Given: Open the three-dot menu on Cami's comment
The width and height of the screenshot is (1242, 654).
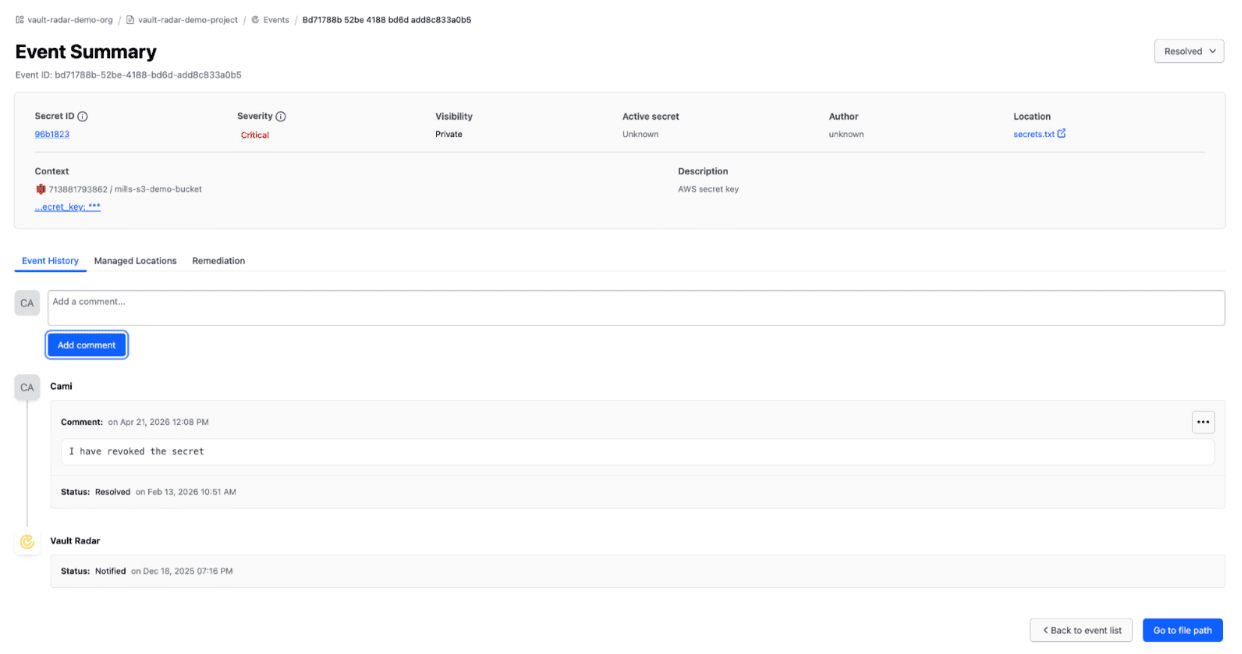Looking at the screenshot, I should 1203,422.
